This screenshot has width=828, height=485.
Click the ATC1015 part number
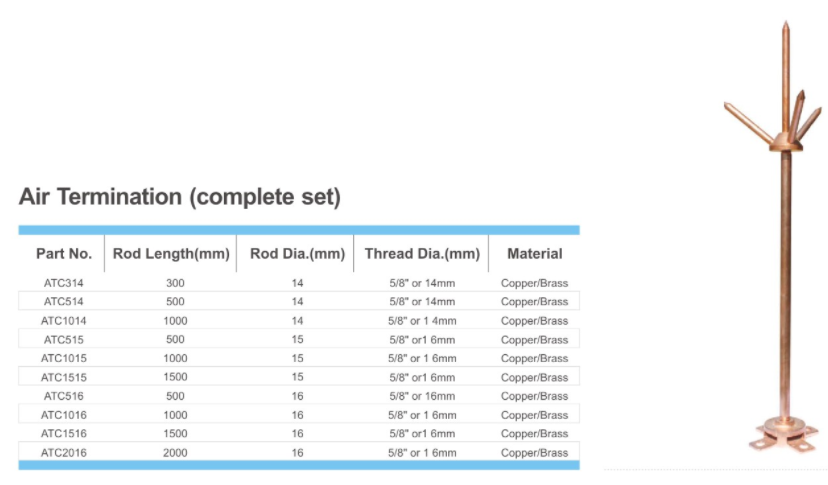pyautogui.click(x=62, y=358)
